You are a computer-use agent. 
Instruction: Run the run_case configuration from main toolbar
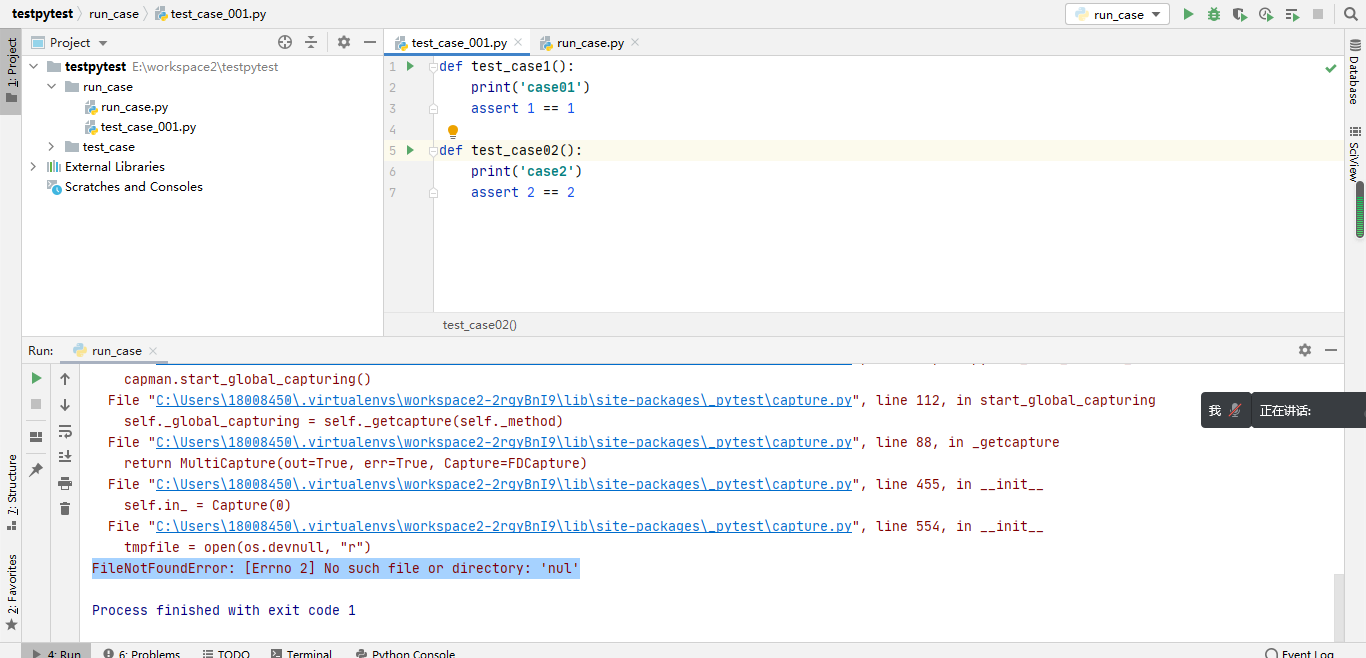pyautogui.click(x=1188, y=14)
